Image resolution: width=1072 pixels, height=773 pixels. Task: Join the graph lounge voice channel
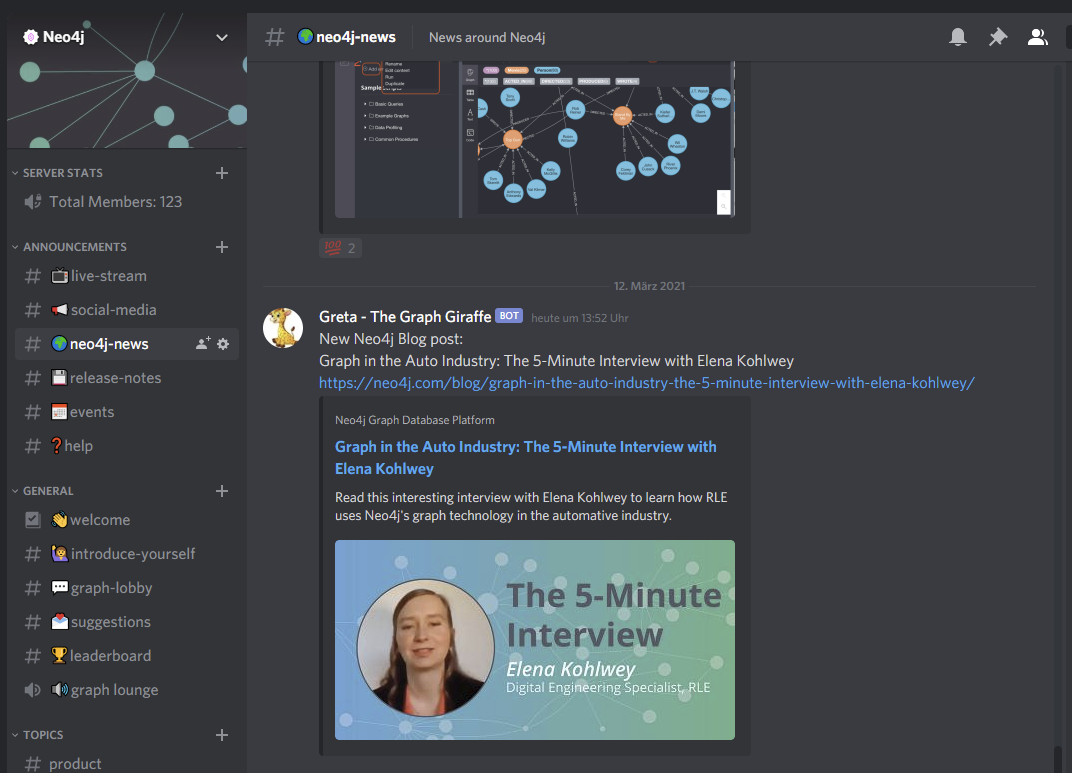[127, 690]
